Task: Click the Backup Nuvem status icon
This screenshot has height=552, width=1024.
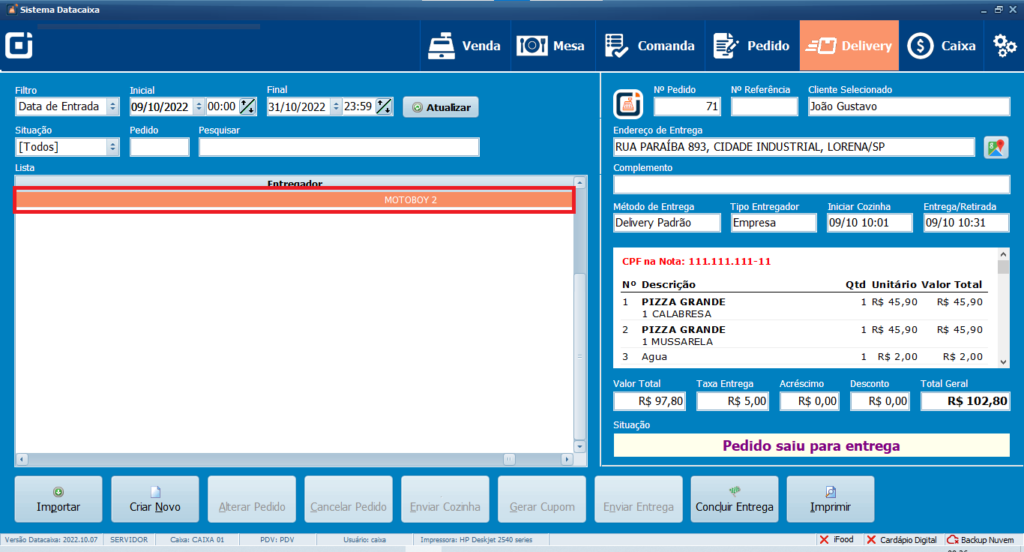Action: pyautogui.click(x=953, y=540)
